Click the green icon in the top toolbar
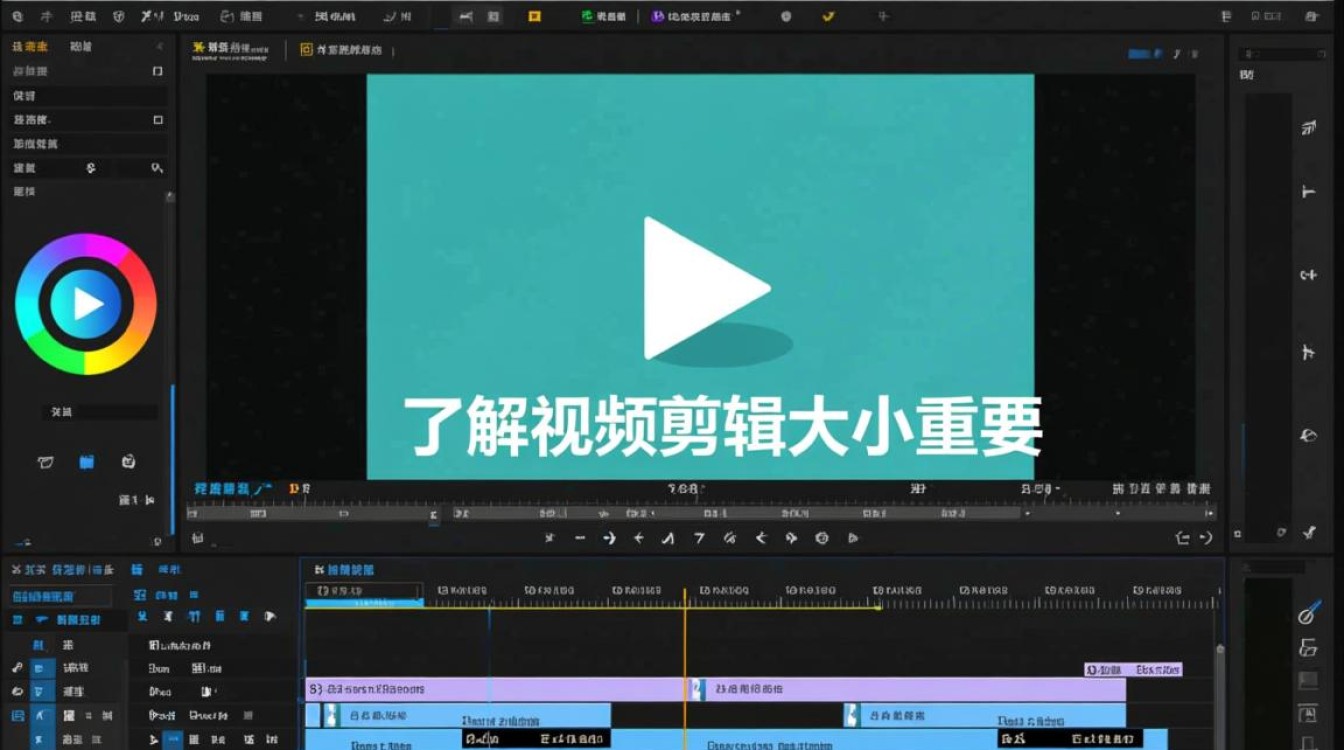Image resolution: width=1344 pixels, height=750 pixels. (587, 16)
